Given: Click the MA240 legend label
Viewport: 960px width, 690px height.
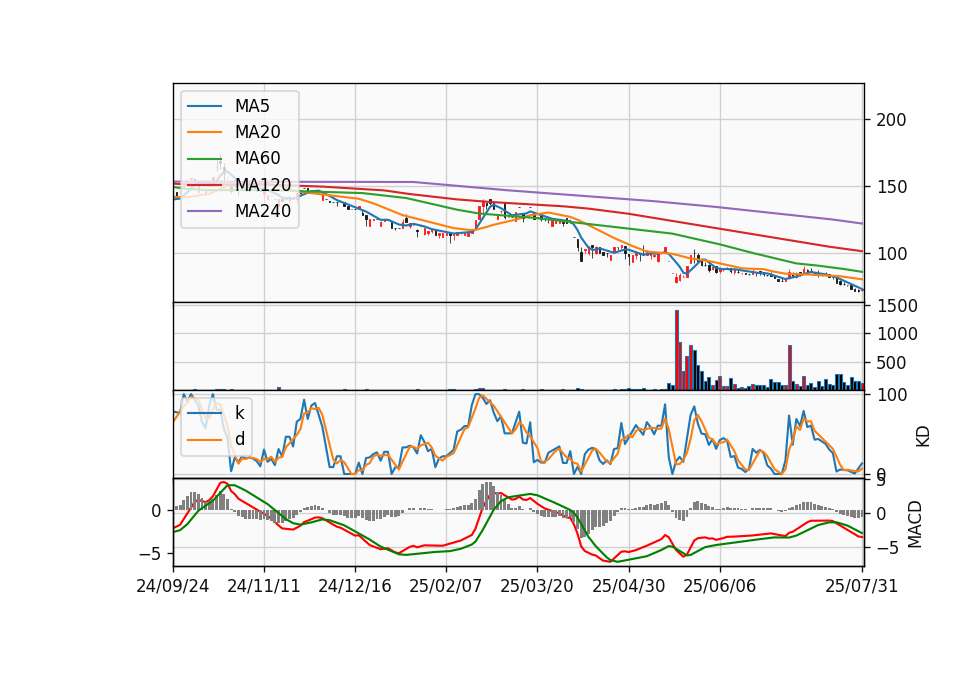Looking at the screenshot, I should pos(263,211).
